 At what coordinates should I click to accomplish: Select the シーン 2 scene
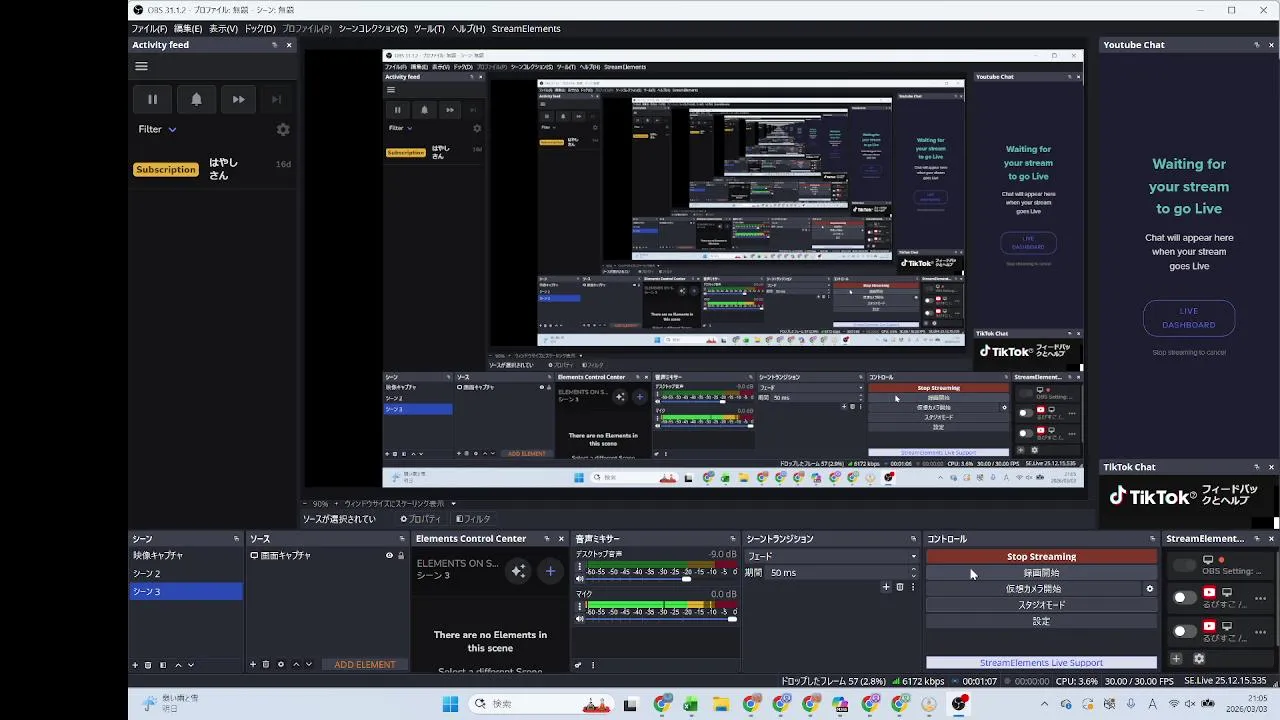(186, 574)
